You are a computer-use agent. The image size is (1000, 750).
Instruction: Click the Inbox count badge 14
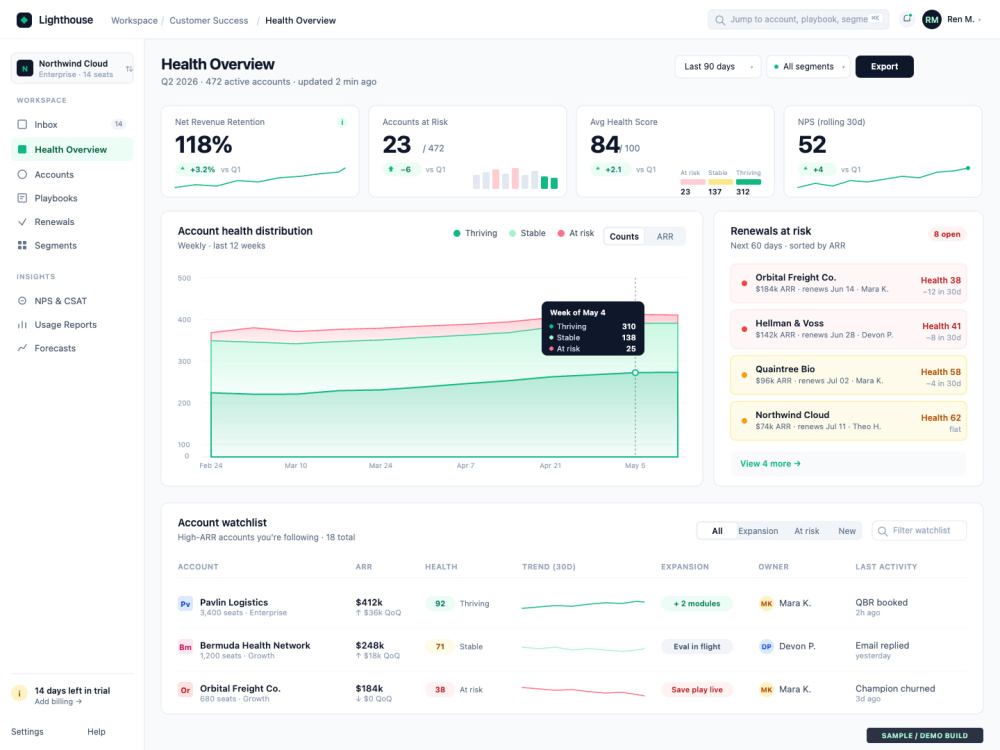point(119,124)
